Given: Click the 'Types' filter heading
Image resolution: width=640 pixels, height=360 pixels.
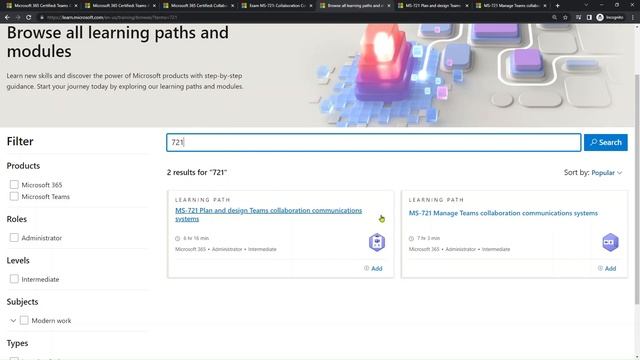Looking at the screenshot, I should coord(18,343).
